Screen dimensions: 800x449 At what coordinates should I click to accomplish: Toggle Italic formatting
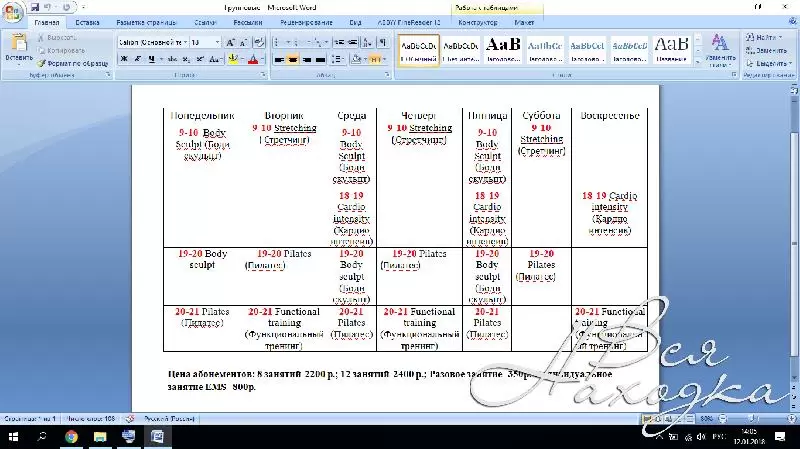pyautogui.click(x=137, y=59)
